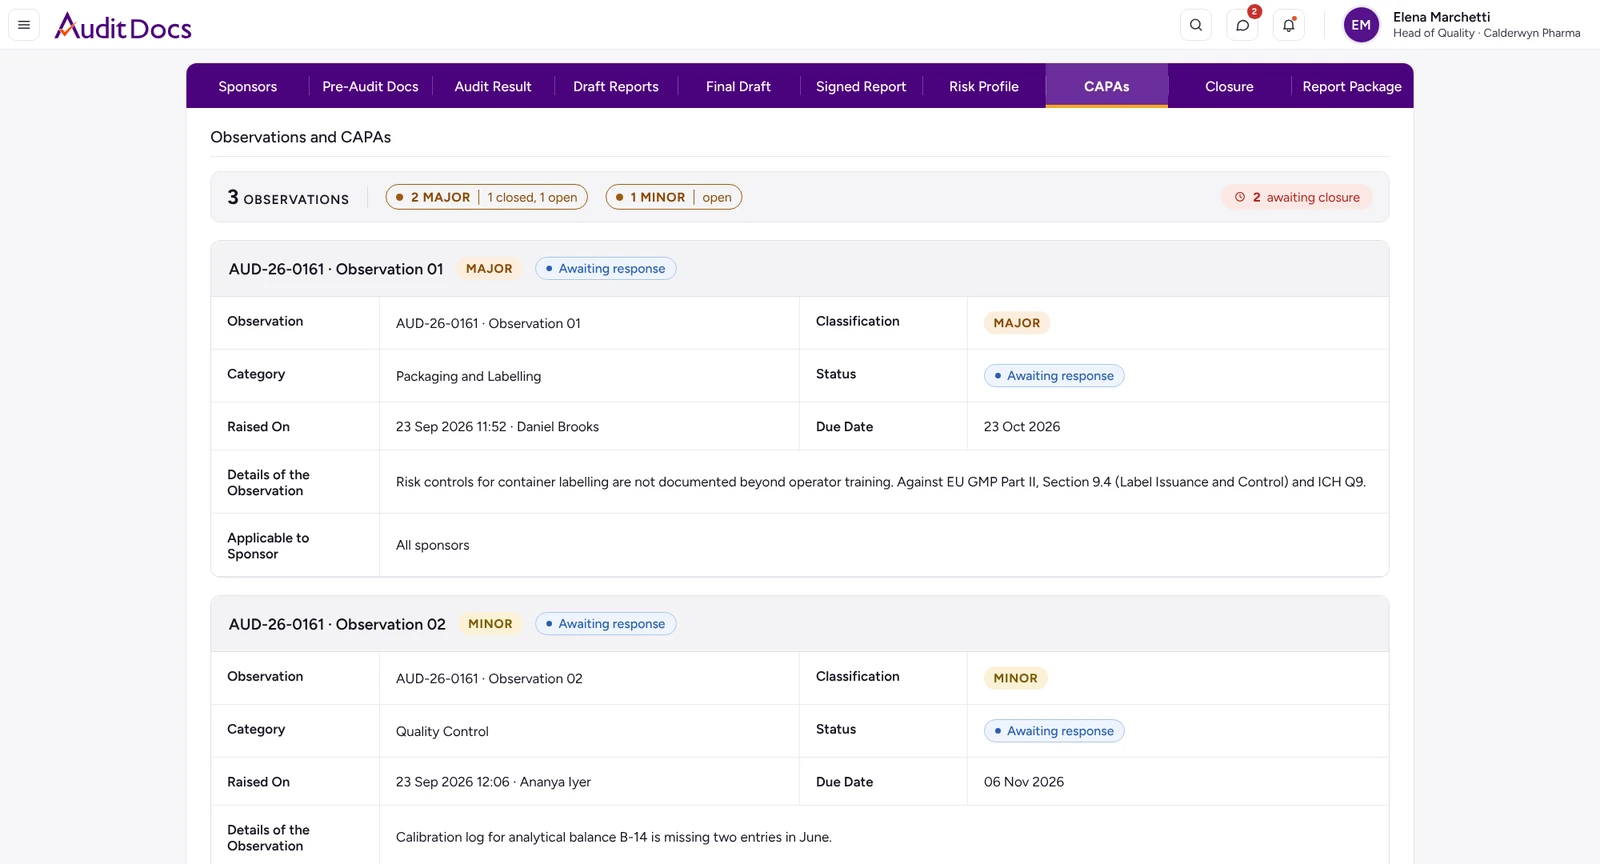The image size is (1600, 864).
Task: Click the due date 06 Nov 2026
Action: click(x=1024, y=782)
